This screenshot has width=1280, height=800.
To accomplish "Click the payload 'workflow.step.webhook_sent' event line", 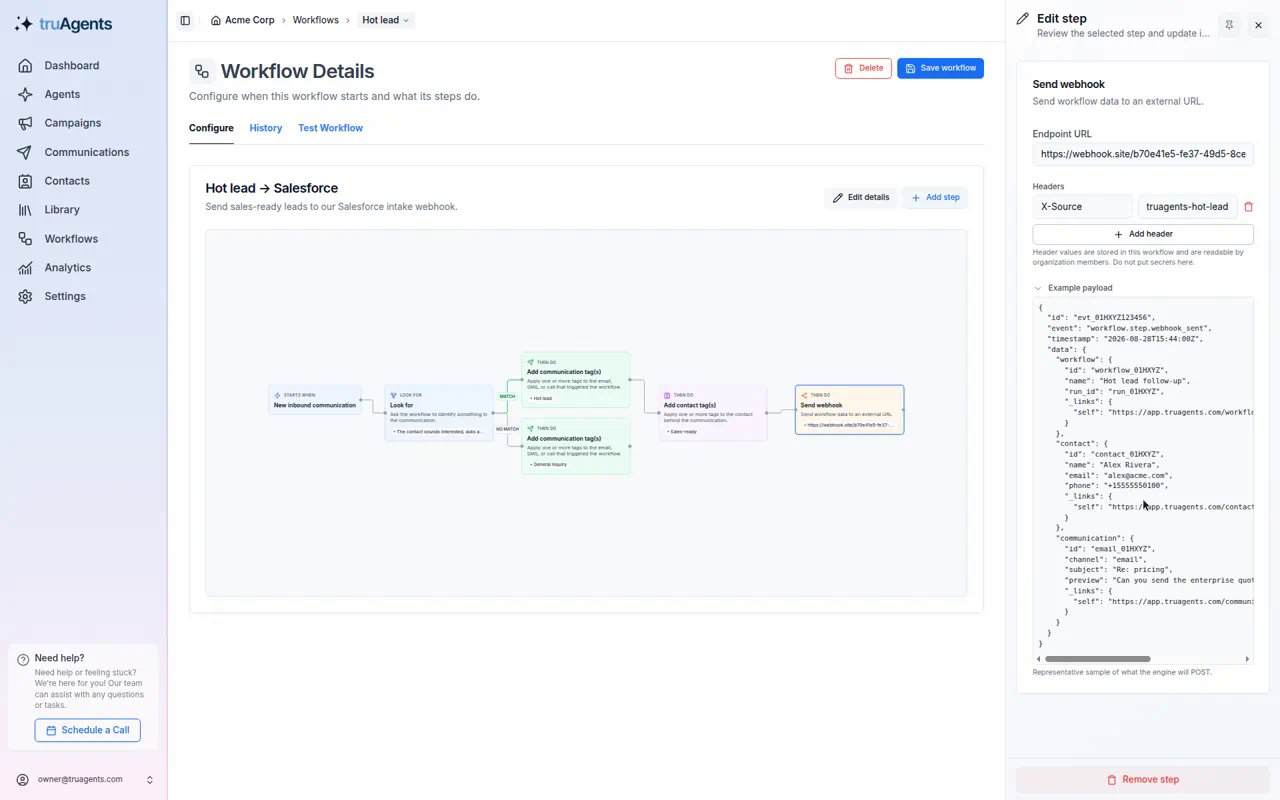I will click(x=1130, y=328).
